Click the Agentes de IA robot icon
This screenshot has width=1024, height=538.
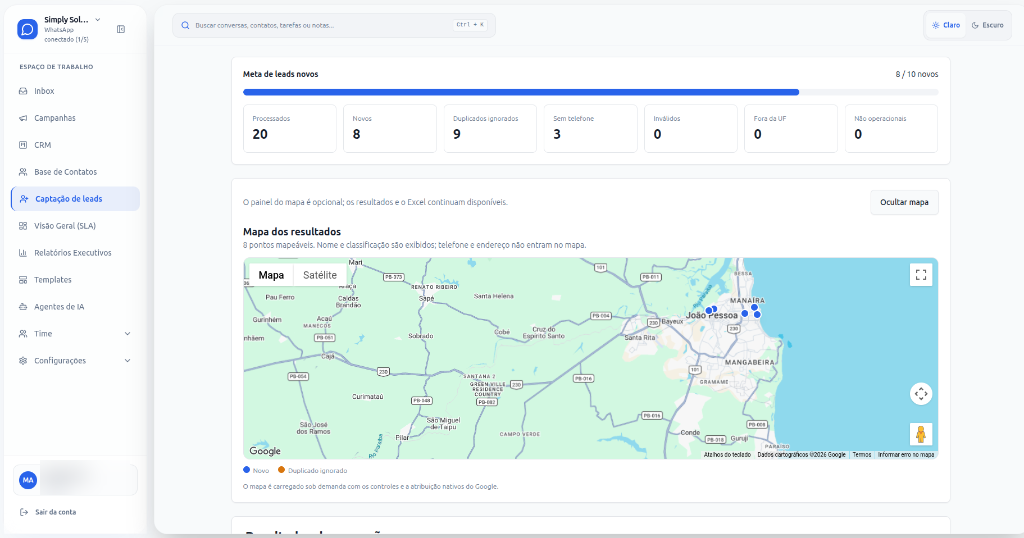coord(23,306)
